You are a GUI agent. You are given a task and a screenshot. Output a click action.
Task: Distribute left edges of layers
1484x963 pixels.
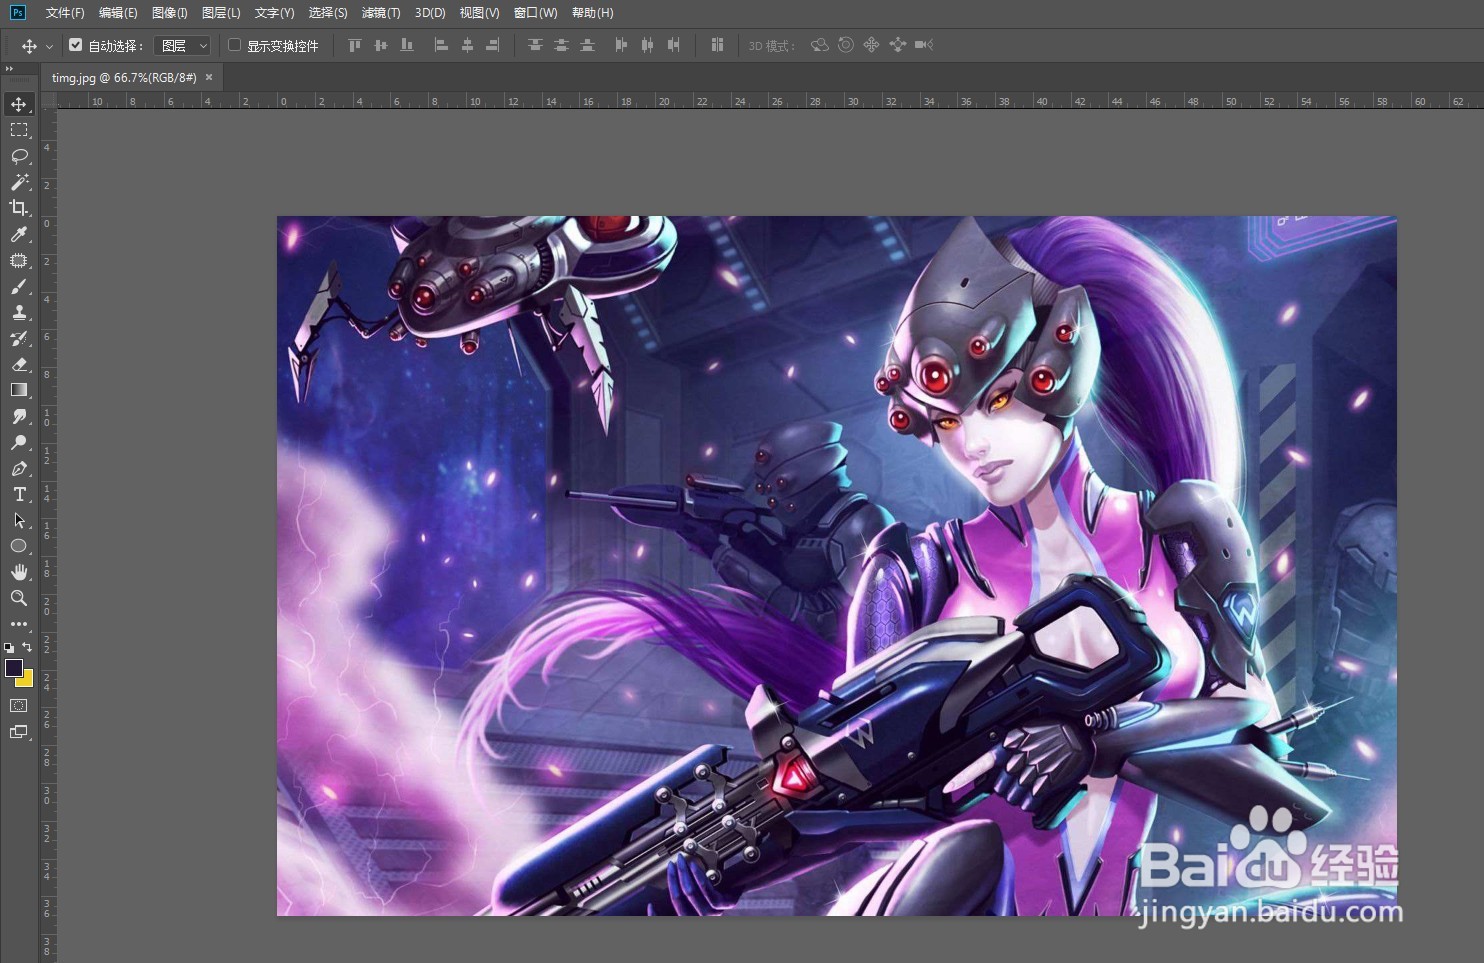621,45
